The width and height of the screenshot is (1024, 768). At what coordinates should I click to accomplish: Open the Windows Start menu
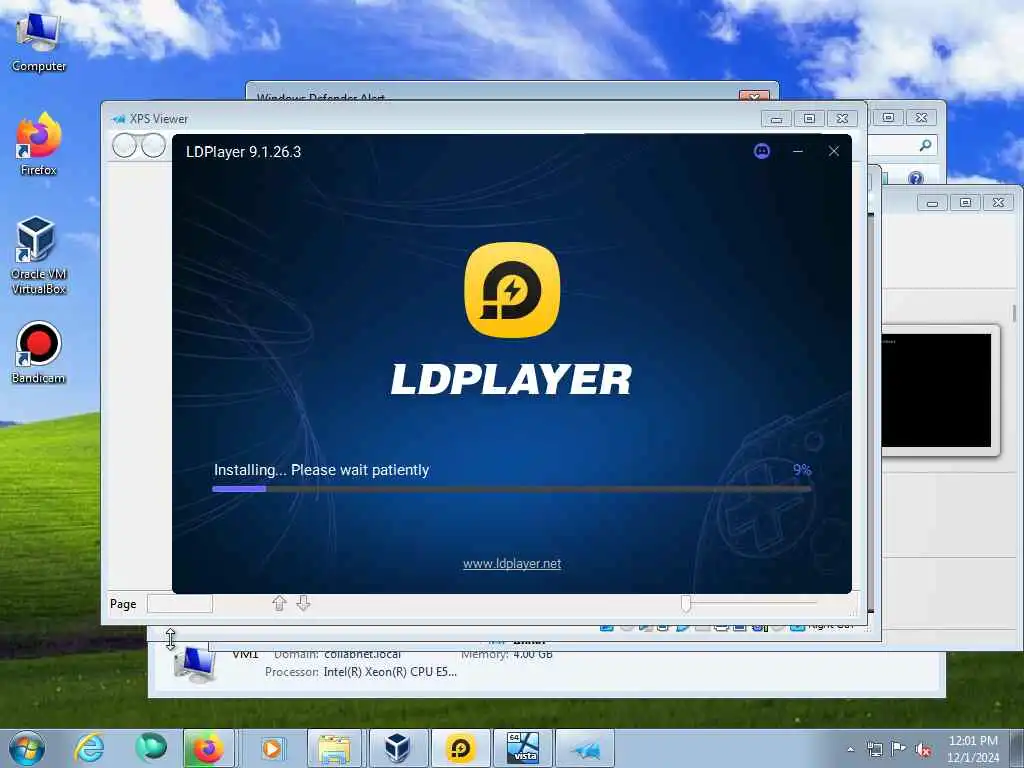[27, 748]
